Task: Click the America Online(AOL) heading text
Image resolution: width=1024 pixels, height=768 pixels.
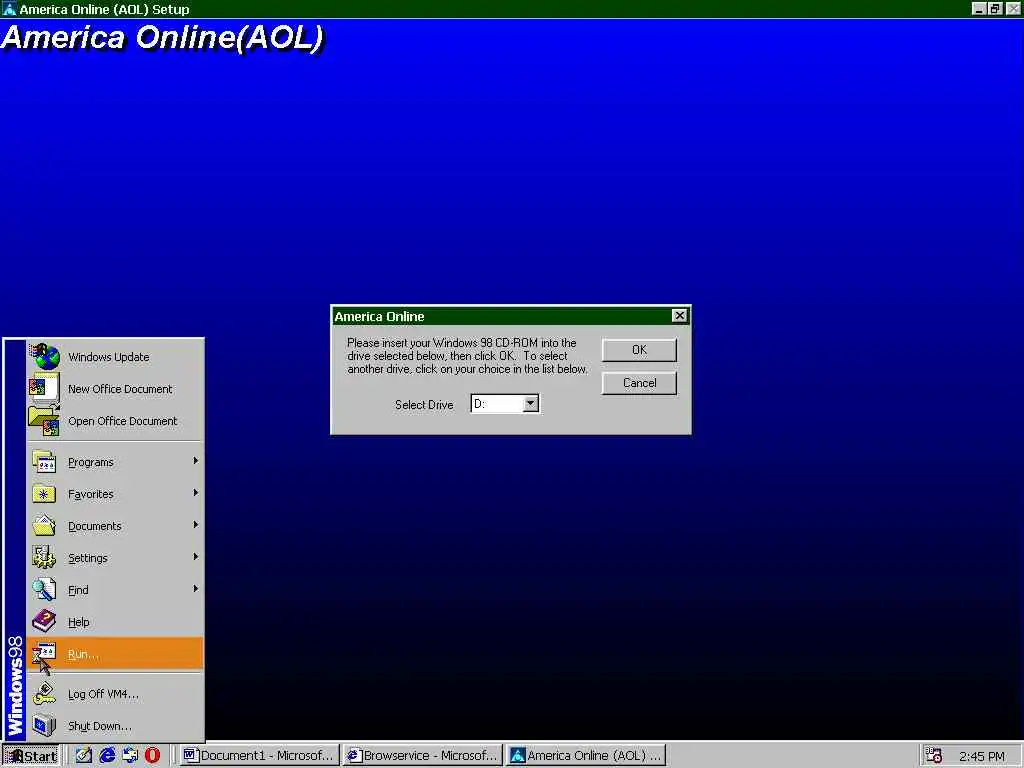Action: tap(162, 38)
